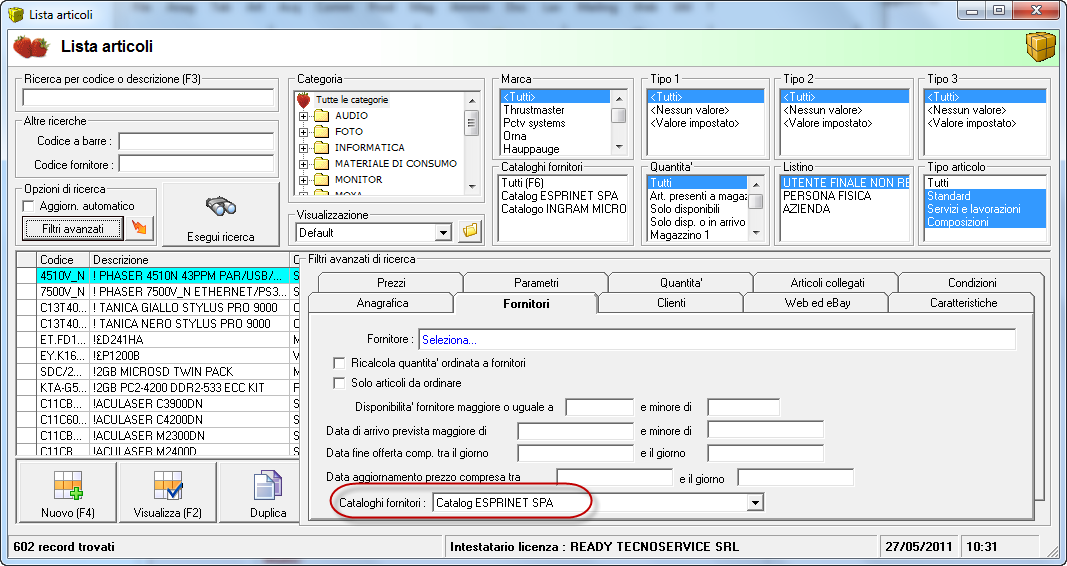Screen dimensions: 1067x566
Task: Click the Duplica documents icon
Action: pyautogui.click(x=267, y=487)
